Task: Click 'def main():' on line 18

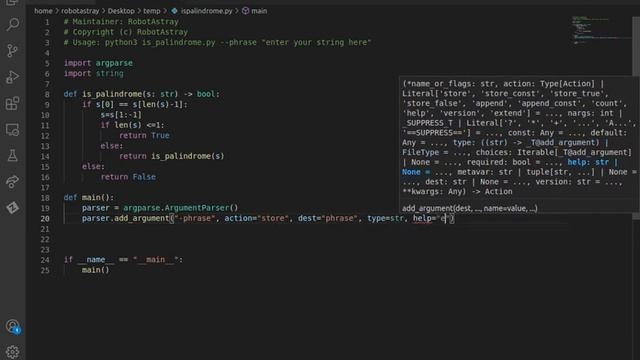Action: (89, 198)
